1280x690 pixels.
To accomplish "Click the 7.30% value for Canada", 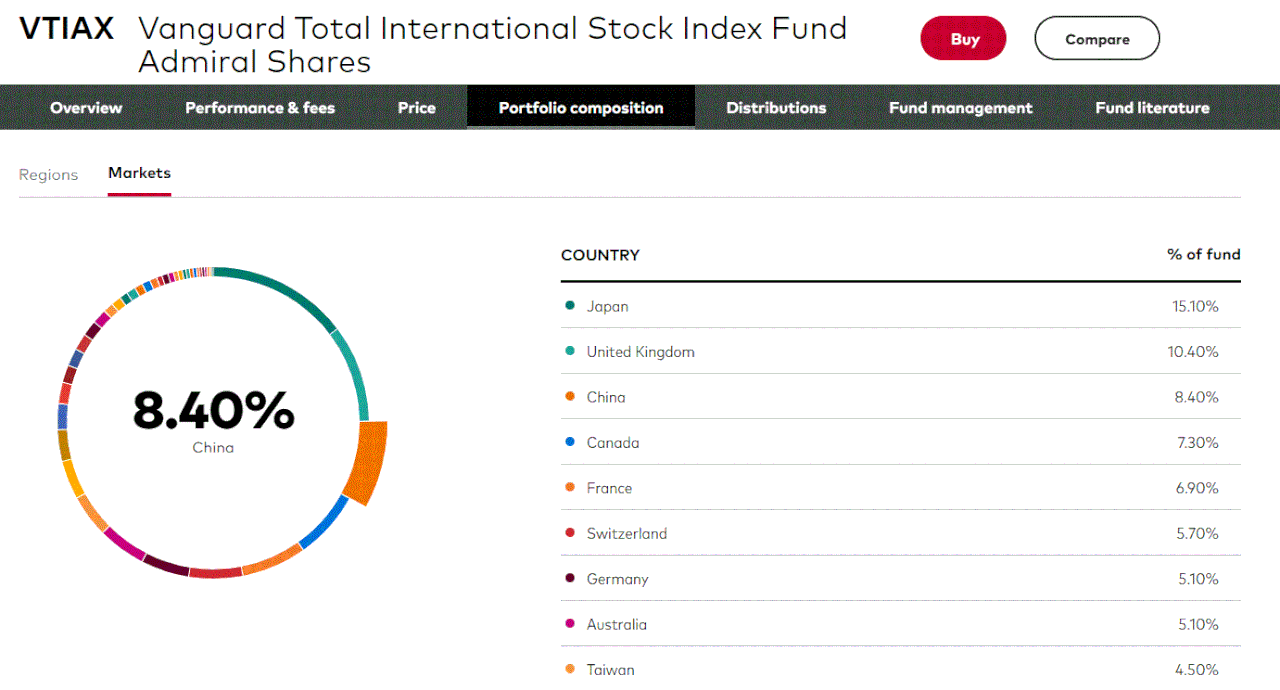I will click(x=1197, y=443).
